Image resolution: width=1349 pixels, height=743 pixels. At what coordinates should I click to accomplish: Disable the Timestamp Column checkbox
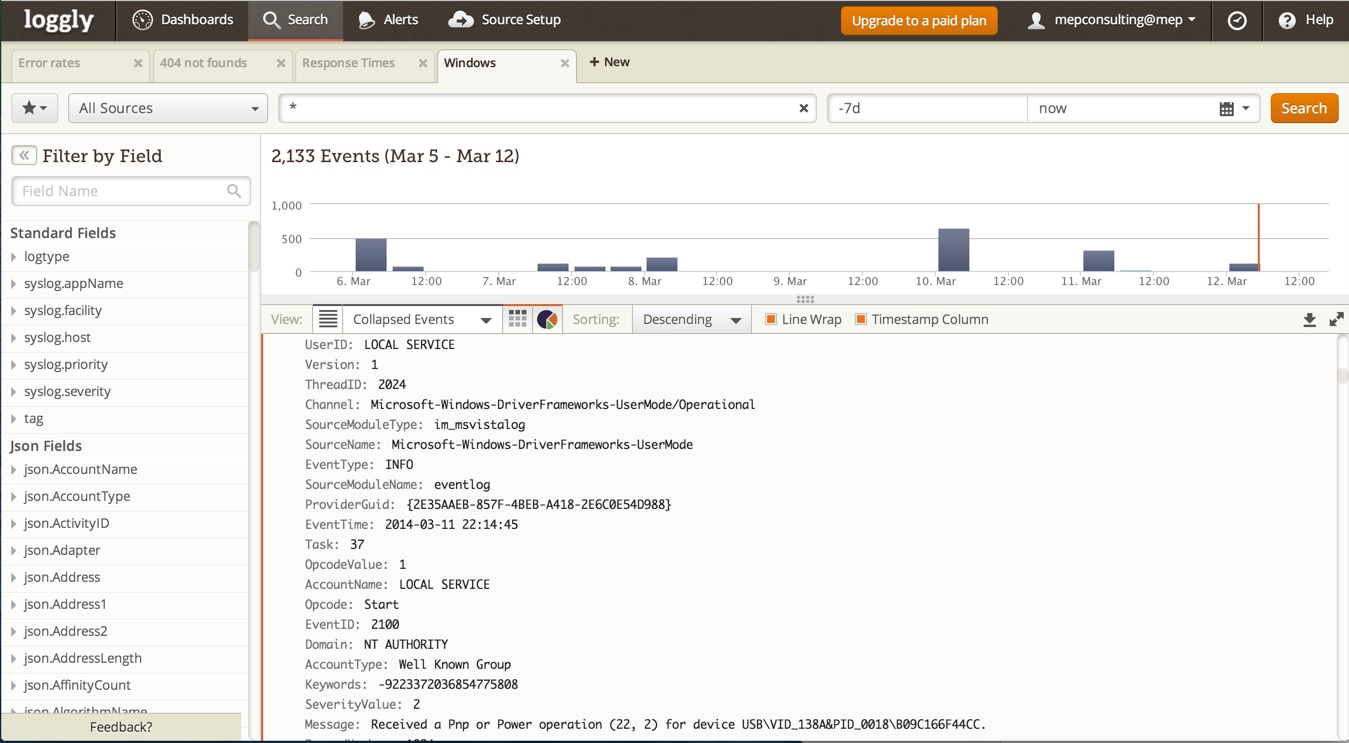861,319
